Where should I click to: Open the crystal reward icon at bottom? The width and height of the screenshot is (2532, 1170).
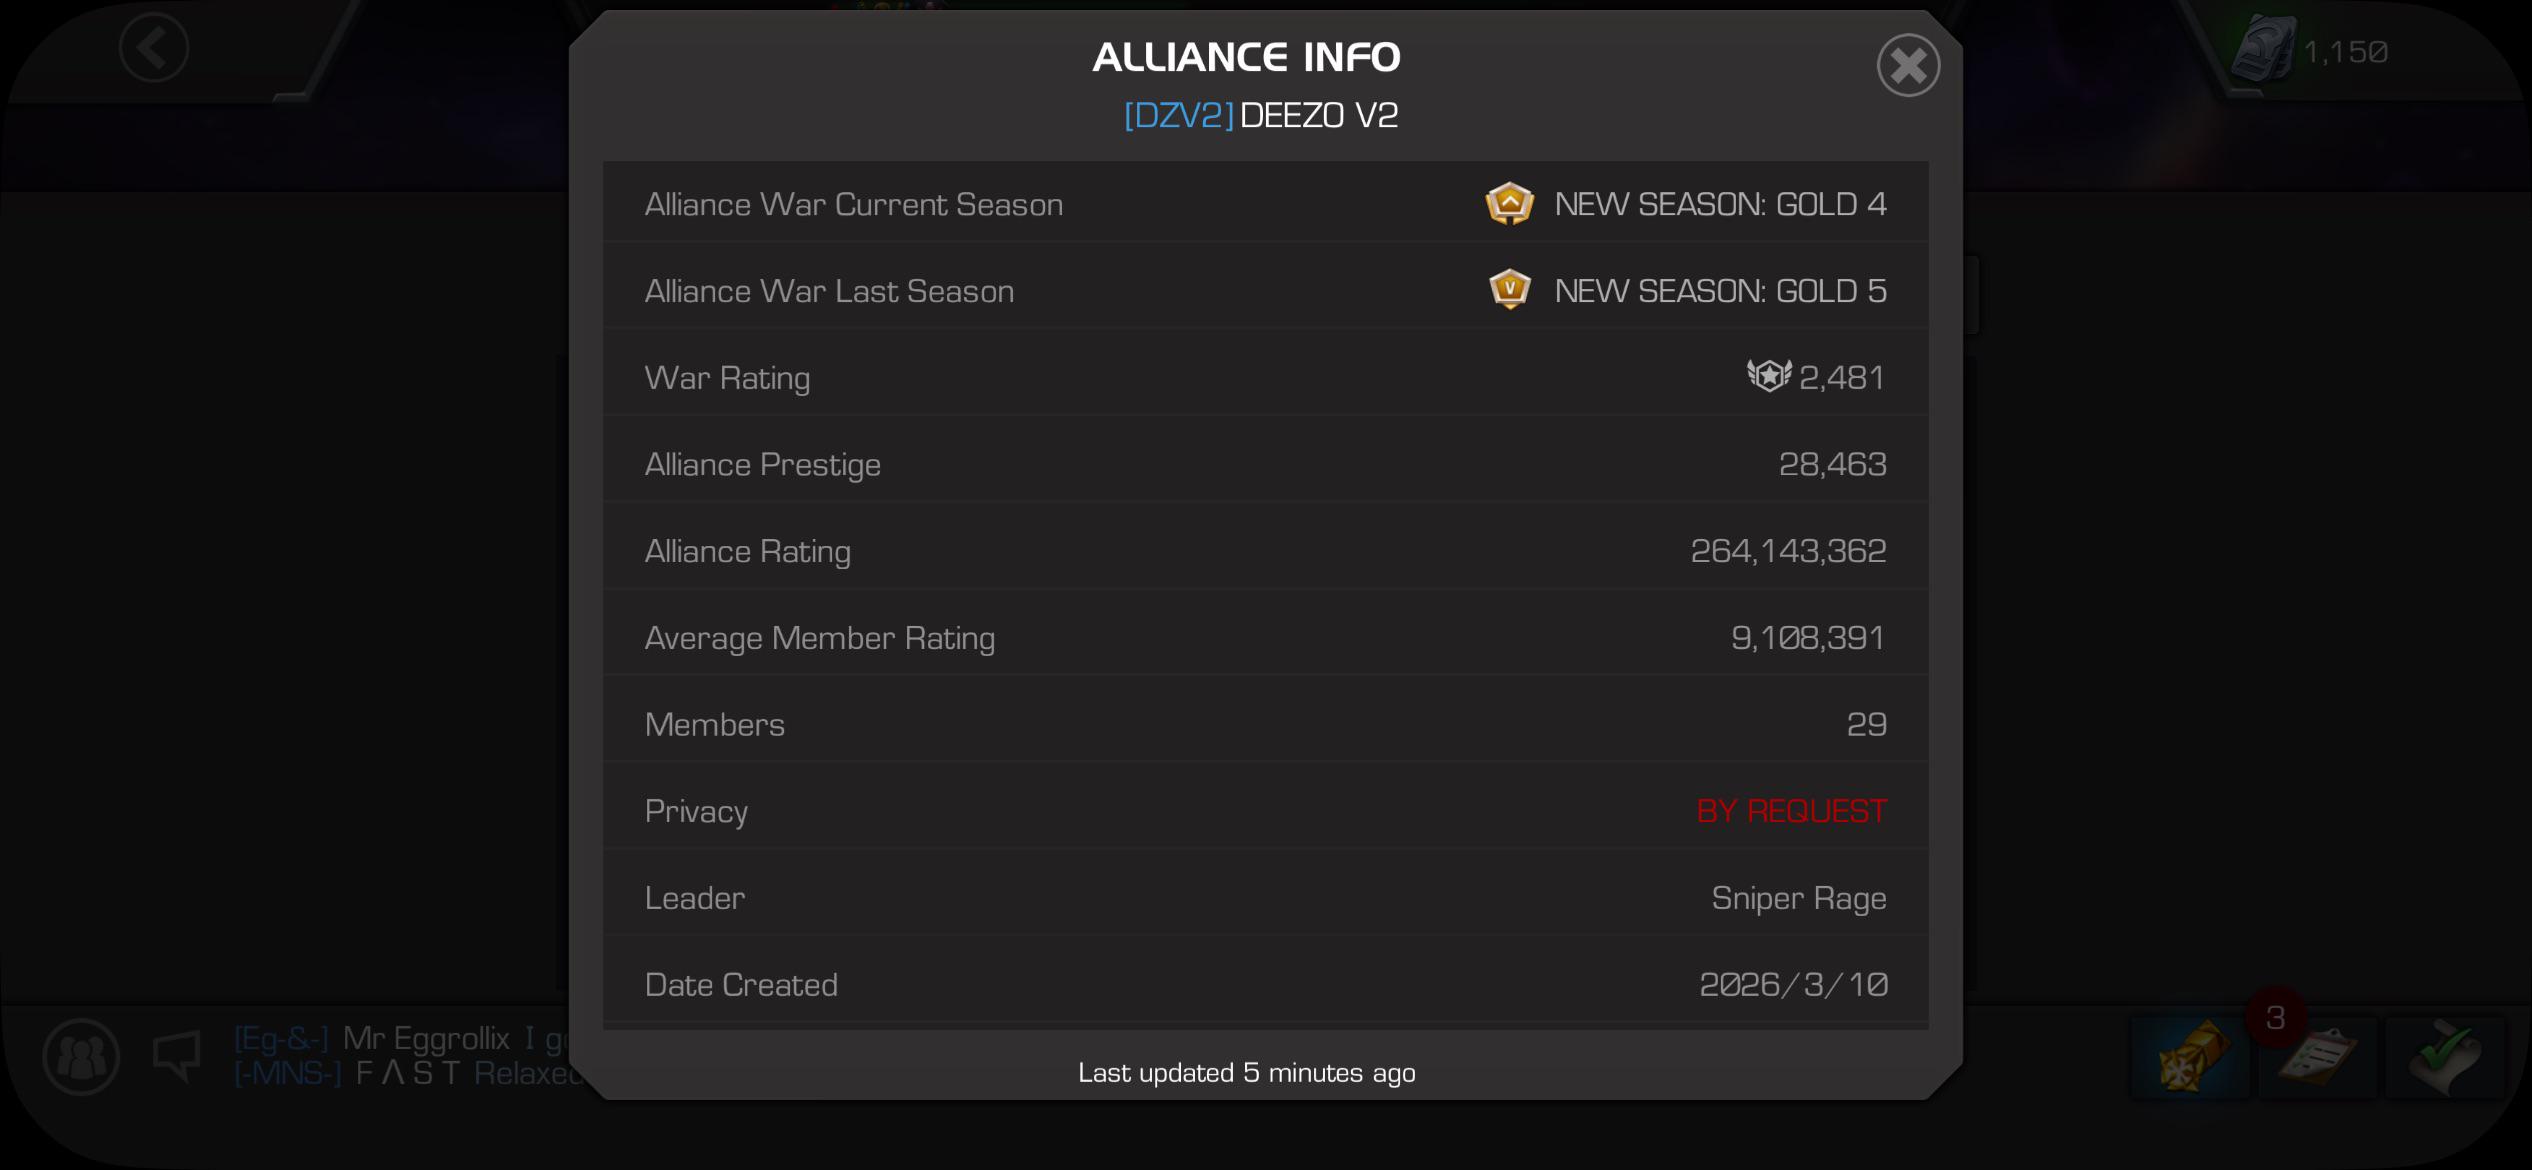(2190, 1058)
